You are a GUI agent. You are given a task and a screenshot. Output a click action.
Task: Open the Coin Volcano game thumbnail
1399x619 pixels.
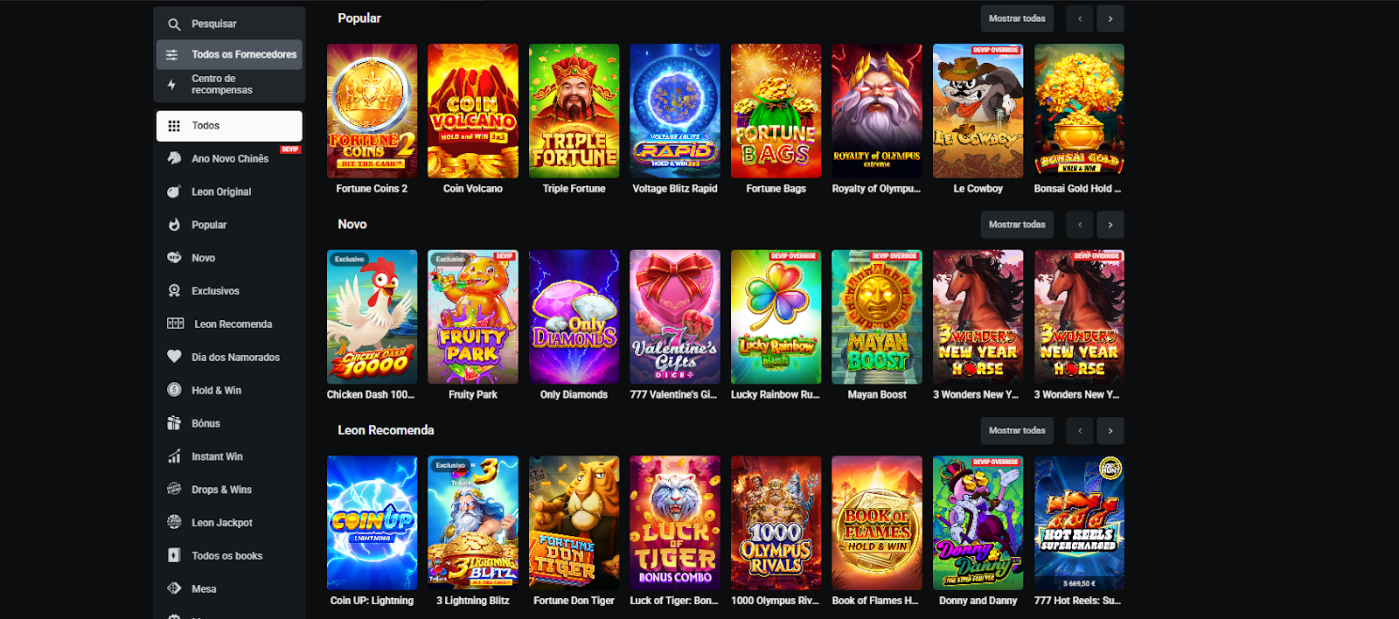click(473, 111)
